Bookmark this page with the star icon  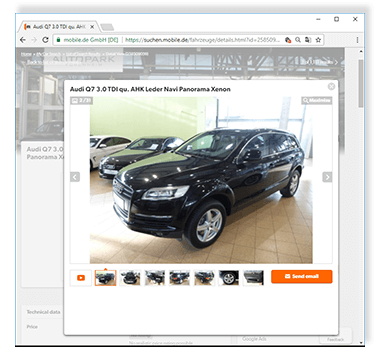tap(318, 40)
